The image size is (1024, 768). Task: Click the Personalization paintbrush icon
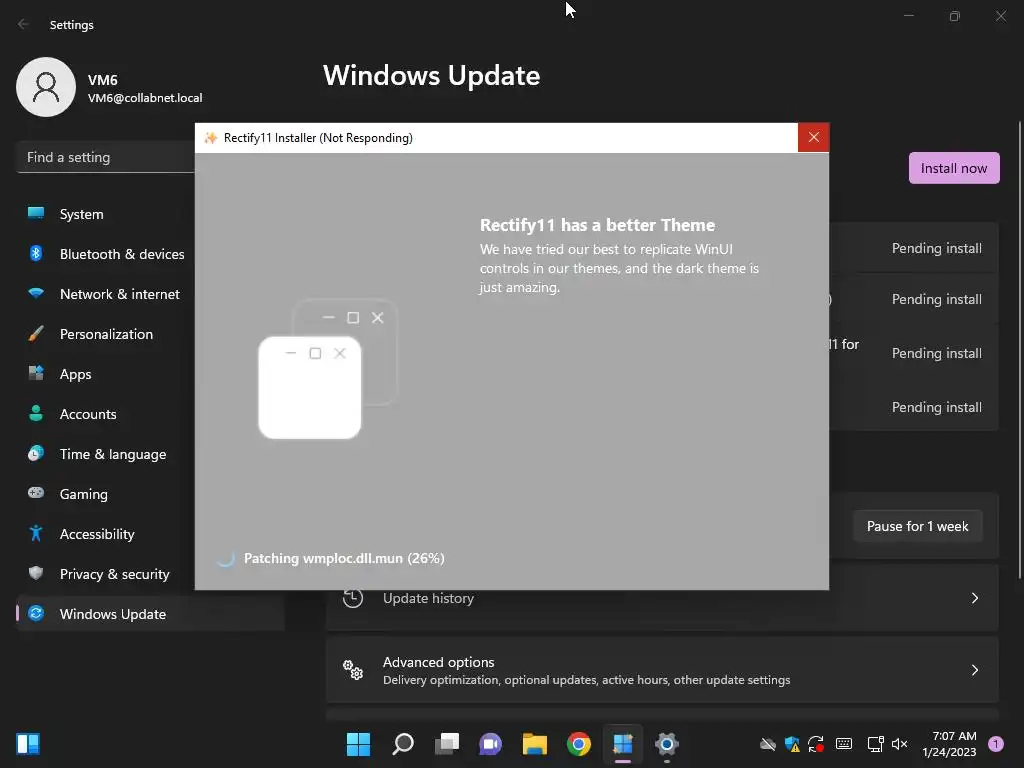tap(36, 334)
